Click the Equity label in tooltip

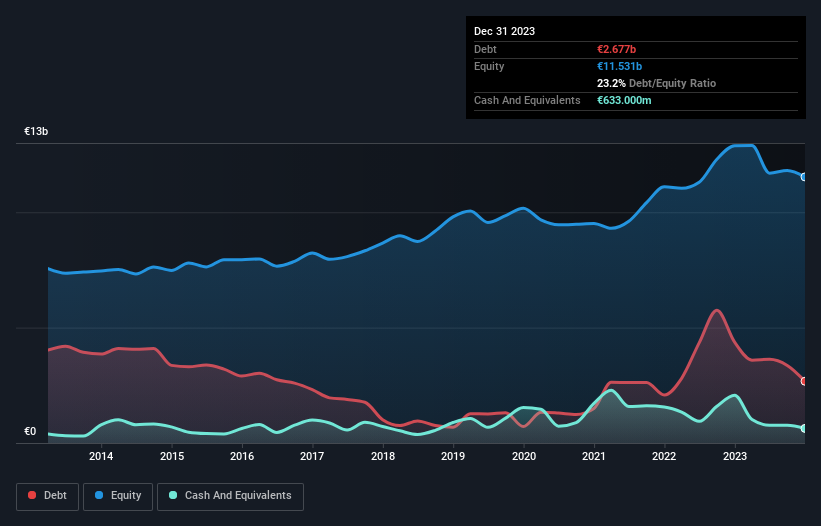tap(489, 66)
